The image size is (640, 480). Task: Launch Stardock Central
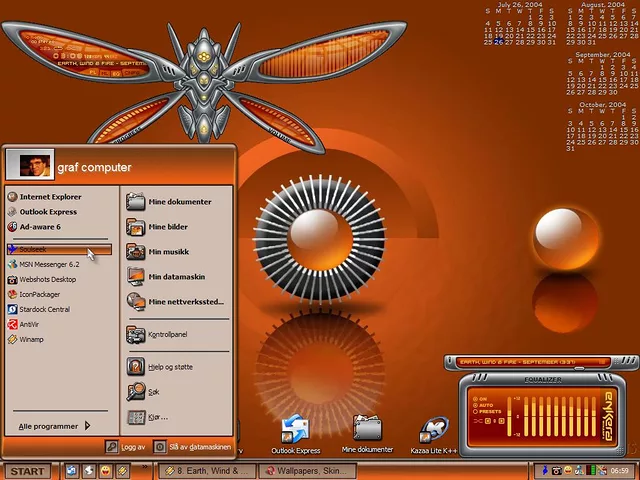[39, 309]
